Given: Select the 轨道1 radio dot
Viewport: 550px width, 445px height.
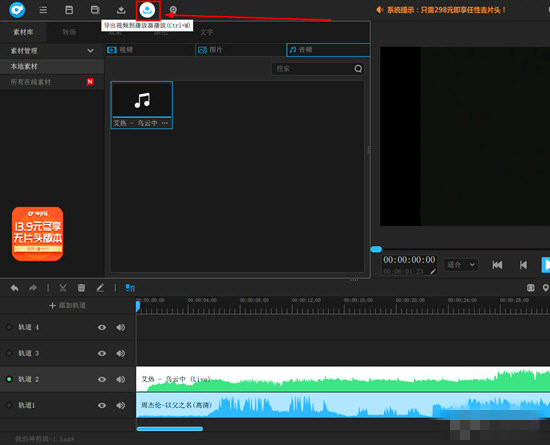Looking at the screenshot, I should (9, 405).
